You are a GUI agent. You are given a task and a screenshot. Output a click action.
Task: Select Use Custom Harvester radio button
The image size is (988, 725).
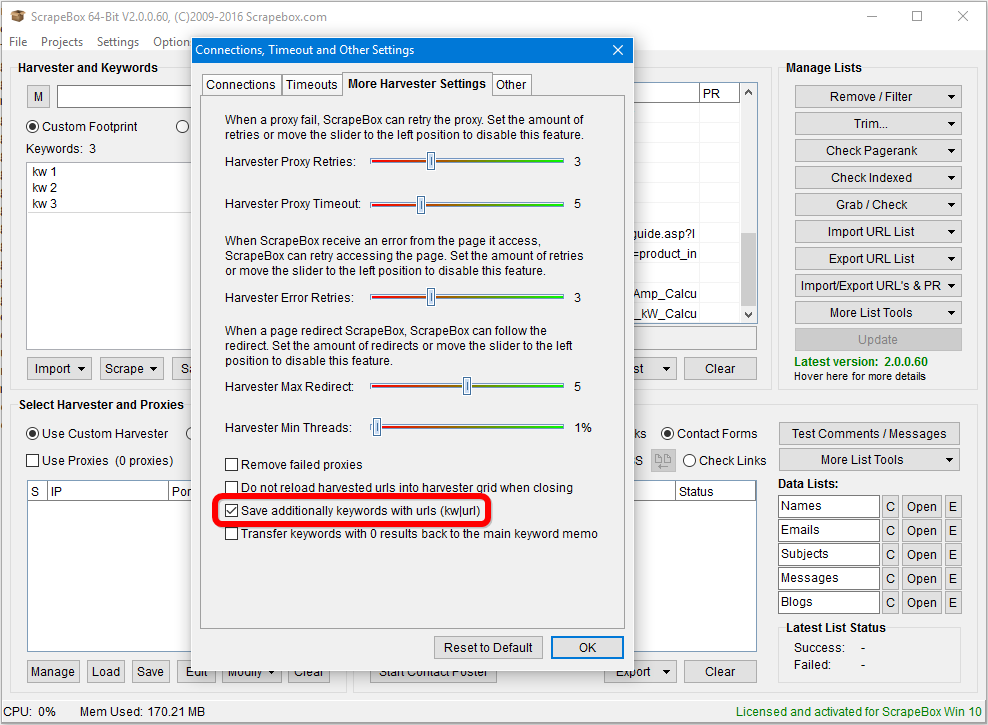(x=32, y=434)
